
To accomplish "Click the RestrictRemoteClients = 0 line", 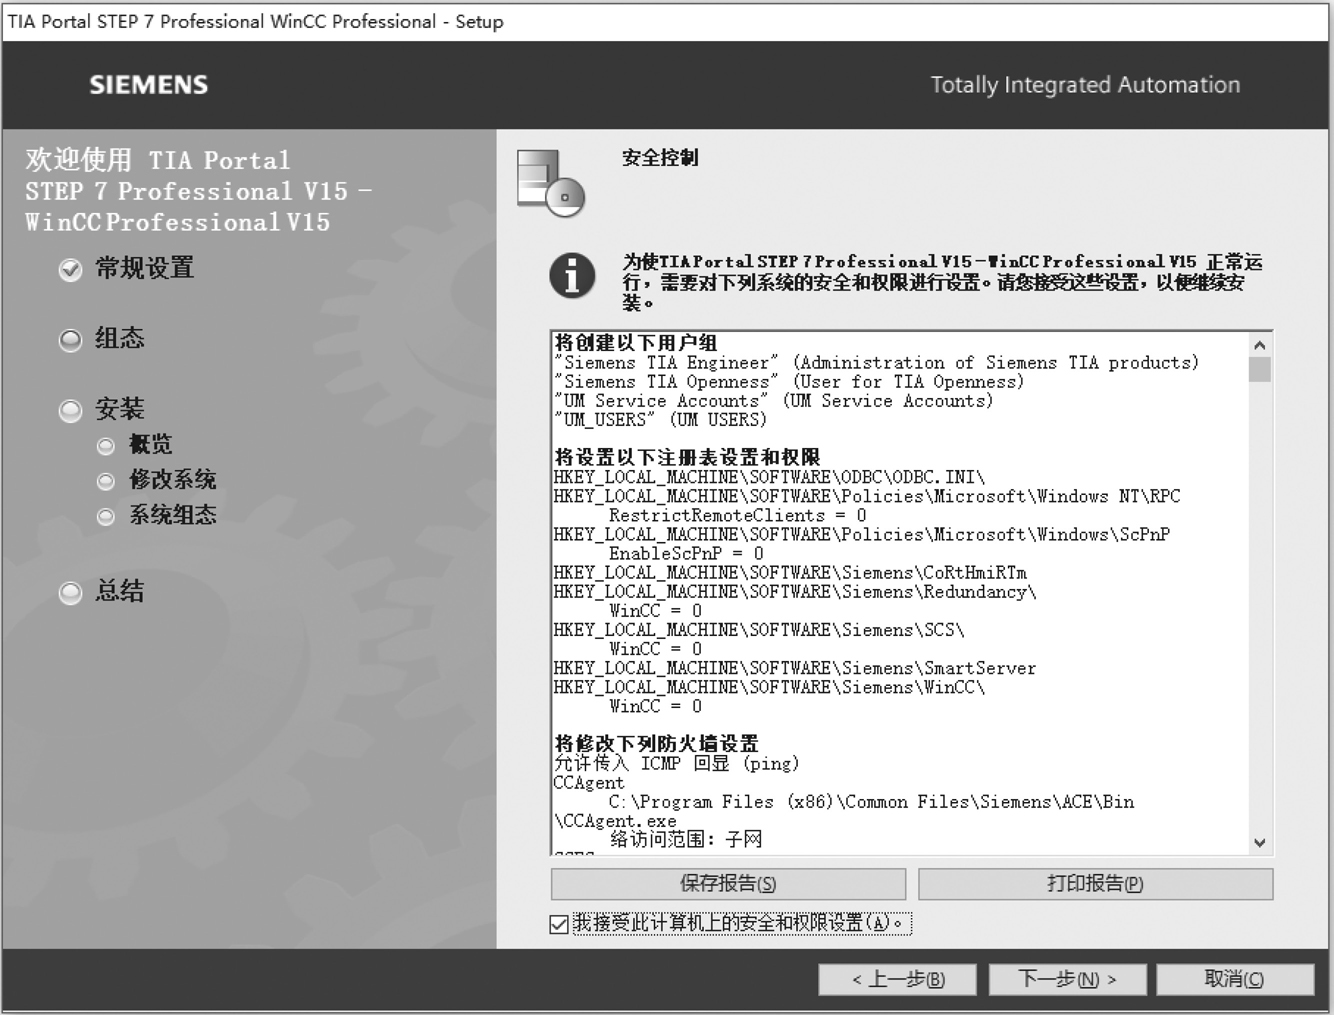I will pos(737,516).
